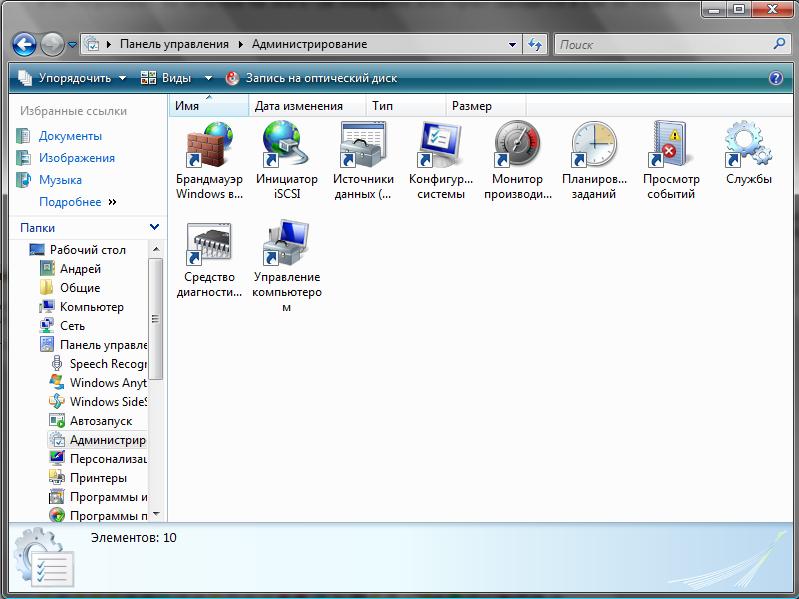This screenshot has height=599, width=799.
Task: Sort by Дата изменения column header
Action: (x=298, y=106)
